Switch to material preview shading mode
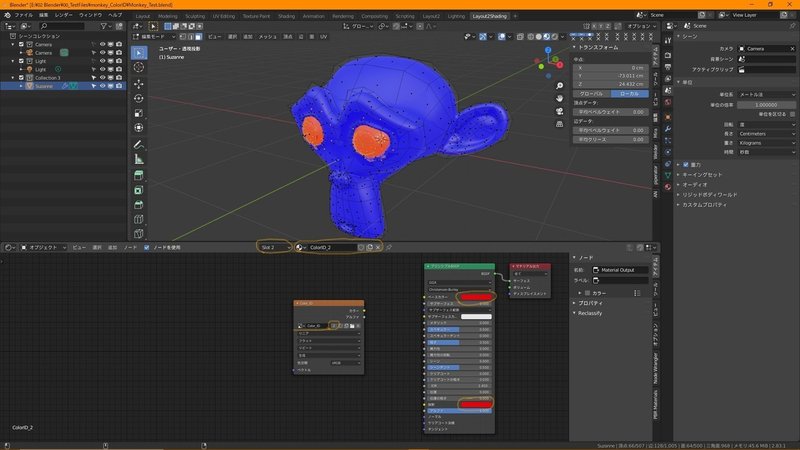Image resolution: width=800 pixels, height=450 pixels. click(x=546, y=37)
